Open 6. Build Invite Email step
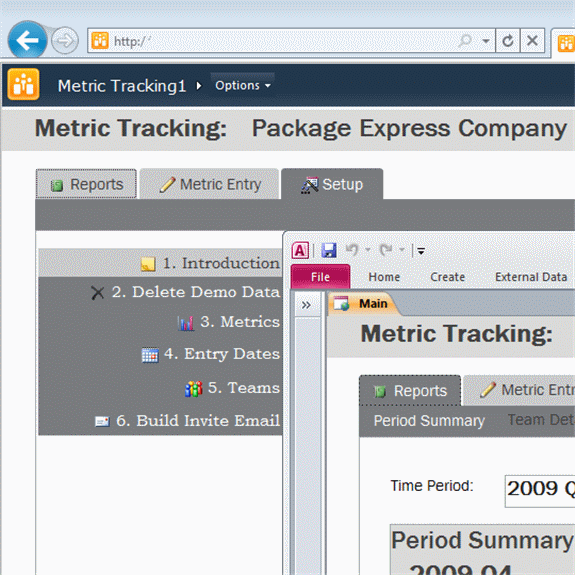The image size is (575, 575). 161,421
